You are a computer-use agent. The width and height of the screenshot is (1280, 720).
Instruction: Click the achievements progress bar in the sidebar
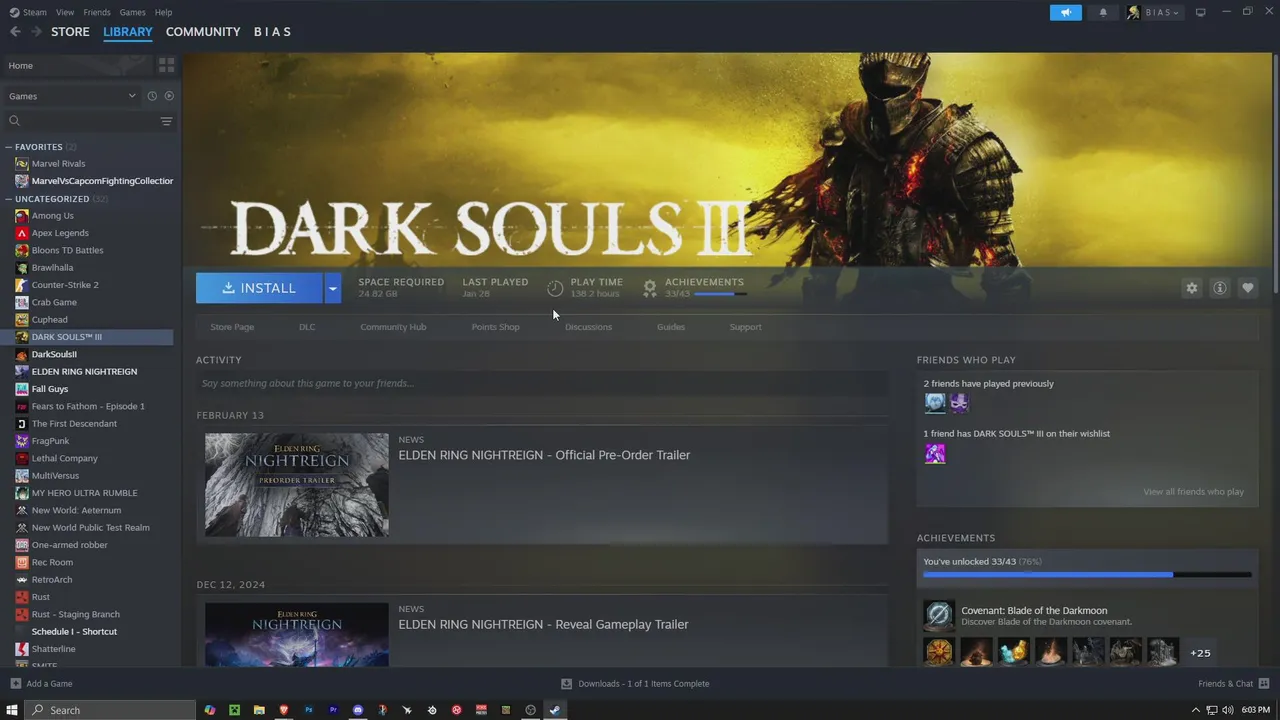1087,575
